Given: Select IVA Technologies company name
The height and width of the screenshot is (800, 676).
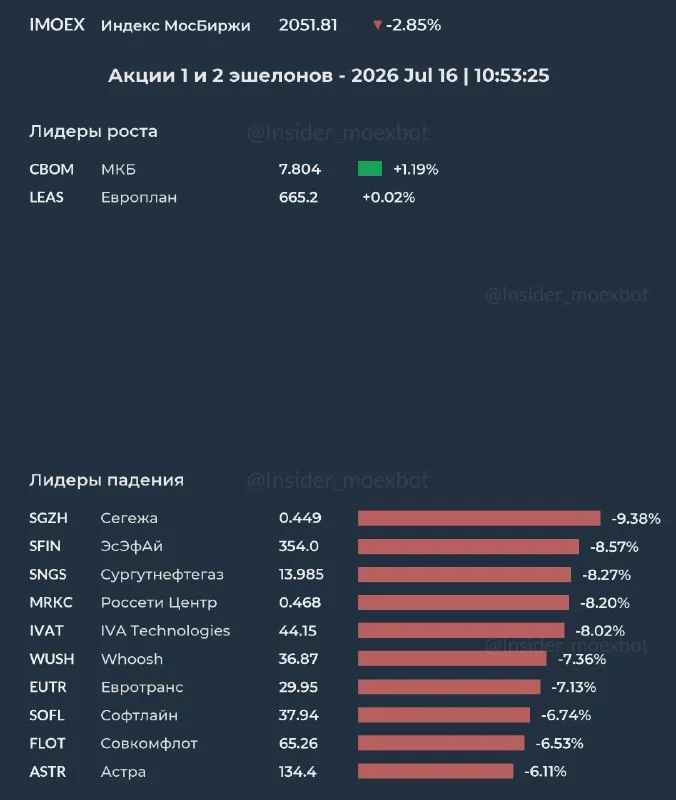Looking at the screenshot, I should point(165,631).
